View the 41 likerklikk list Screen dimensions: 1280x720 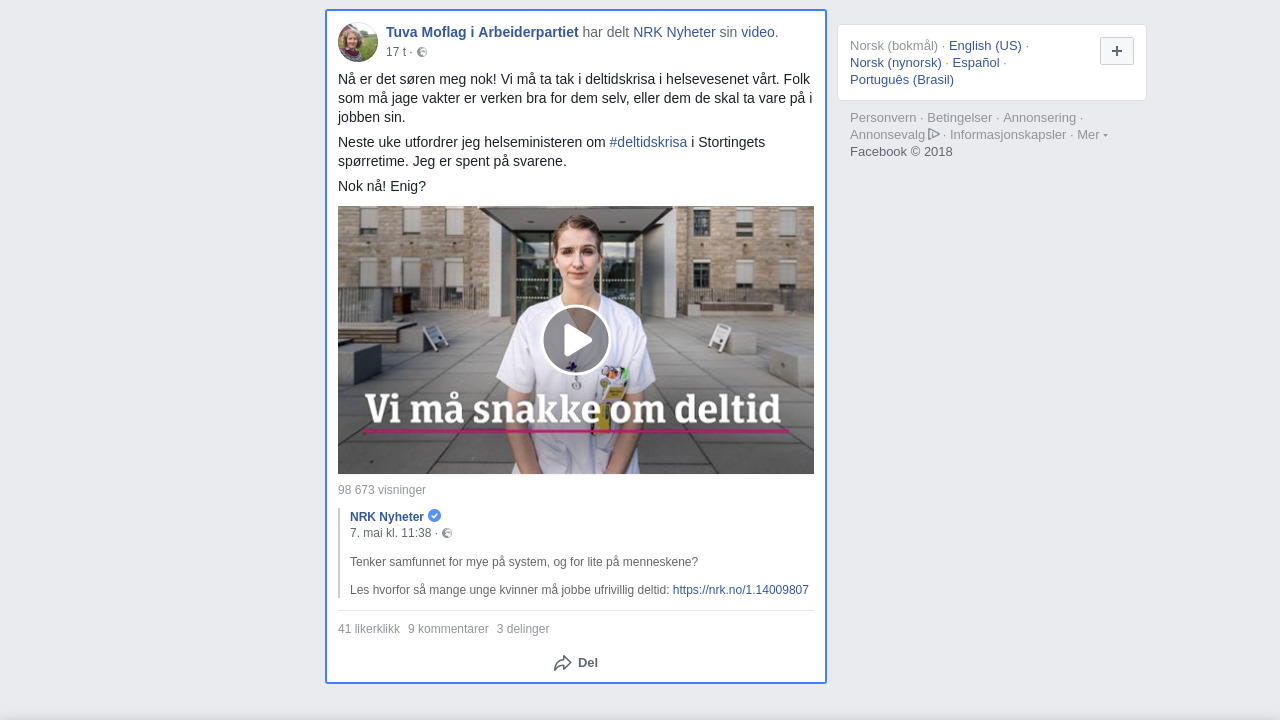[x=369, y=629]
